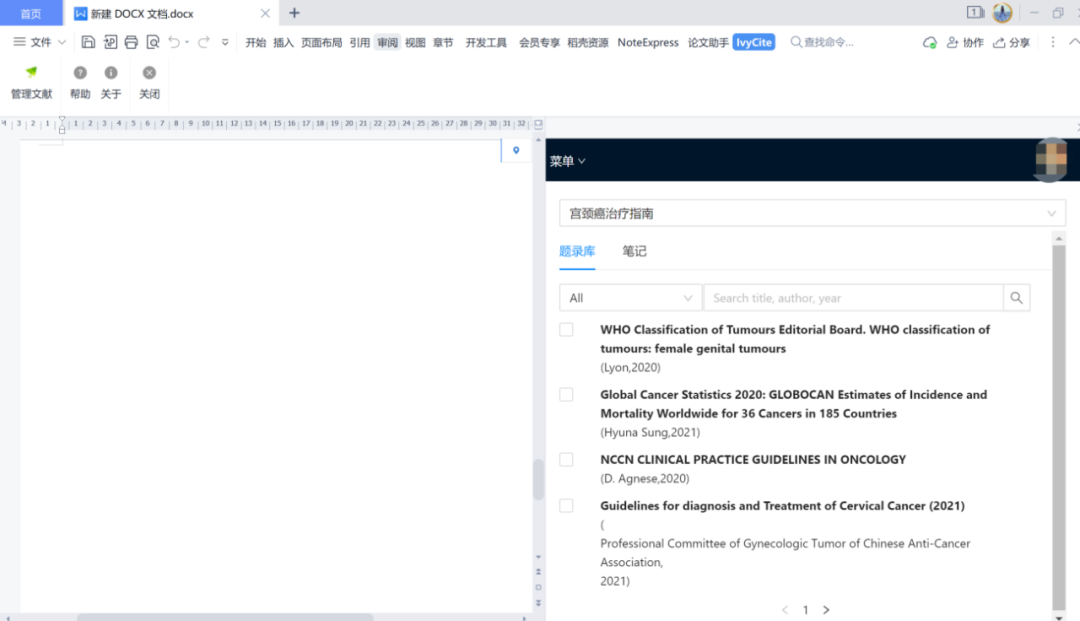Open a new tab with plus icon
Screen dimensions: 1080x621
(x=294, y=13)
